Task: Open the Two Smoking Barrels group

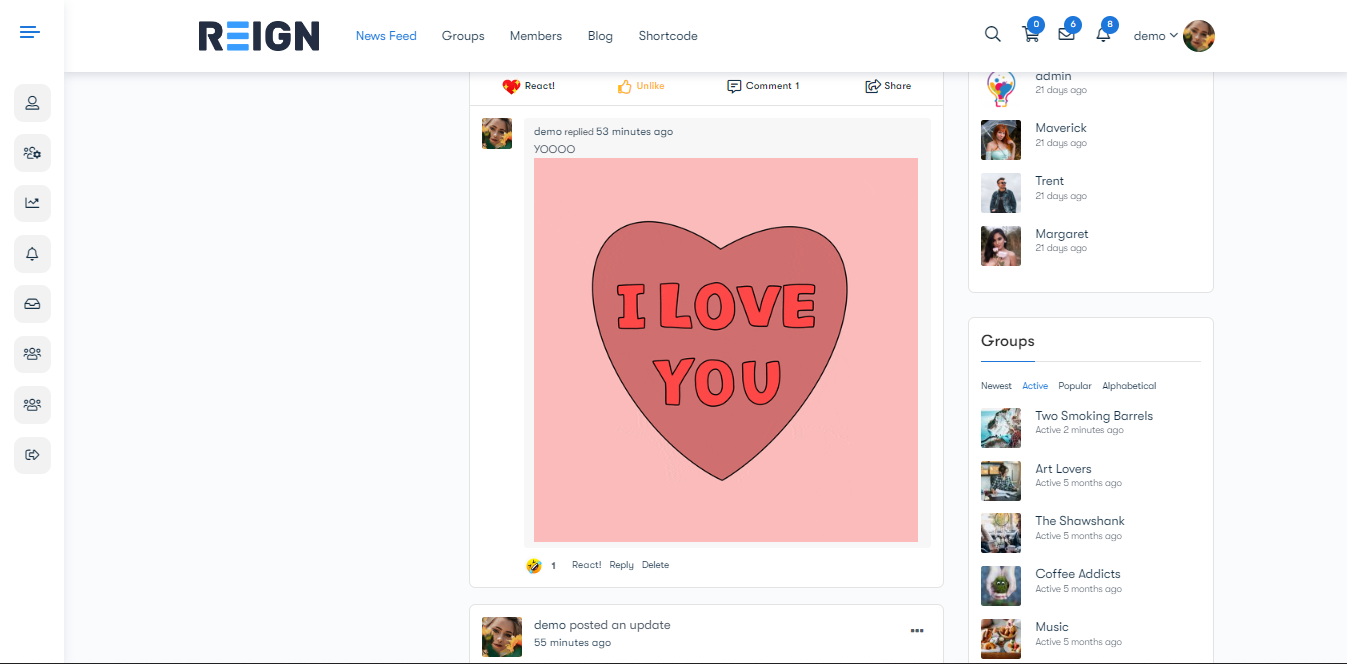Action: (x=1093, y=415)
